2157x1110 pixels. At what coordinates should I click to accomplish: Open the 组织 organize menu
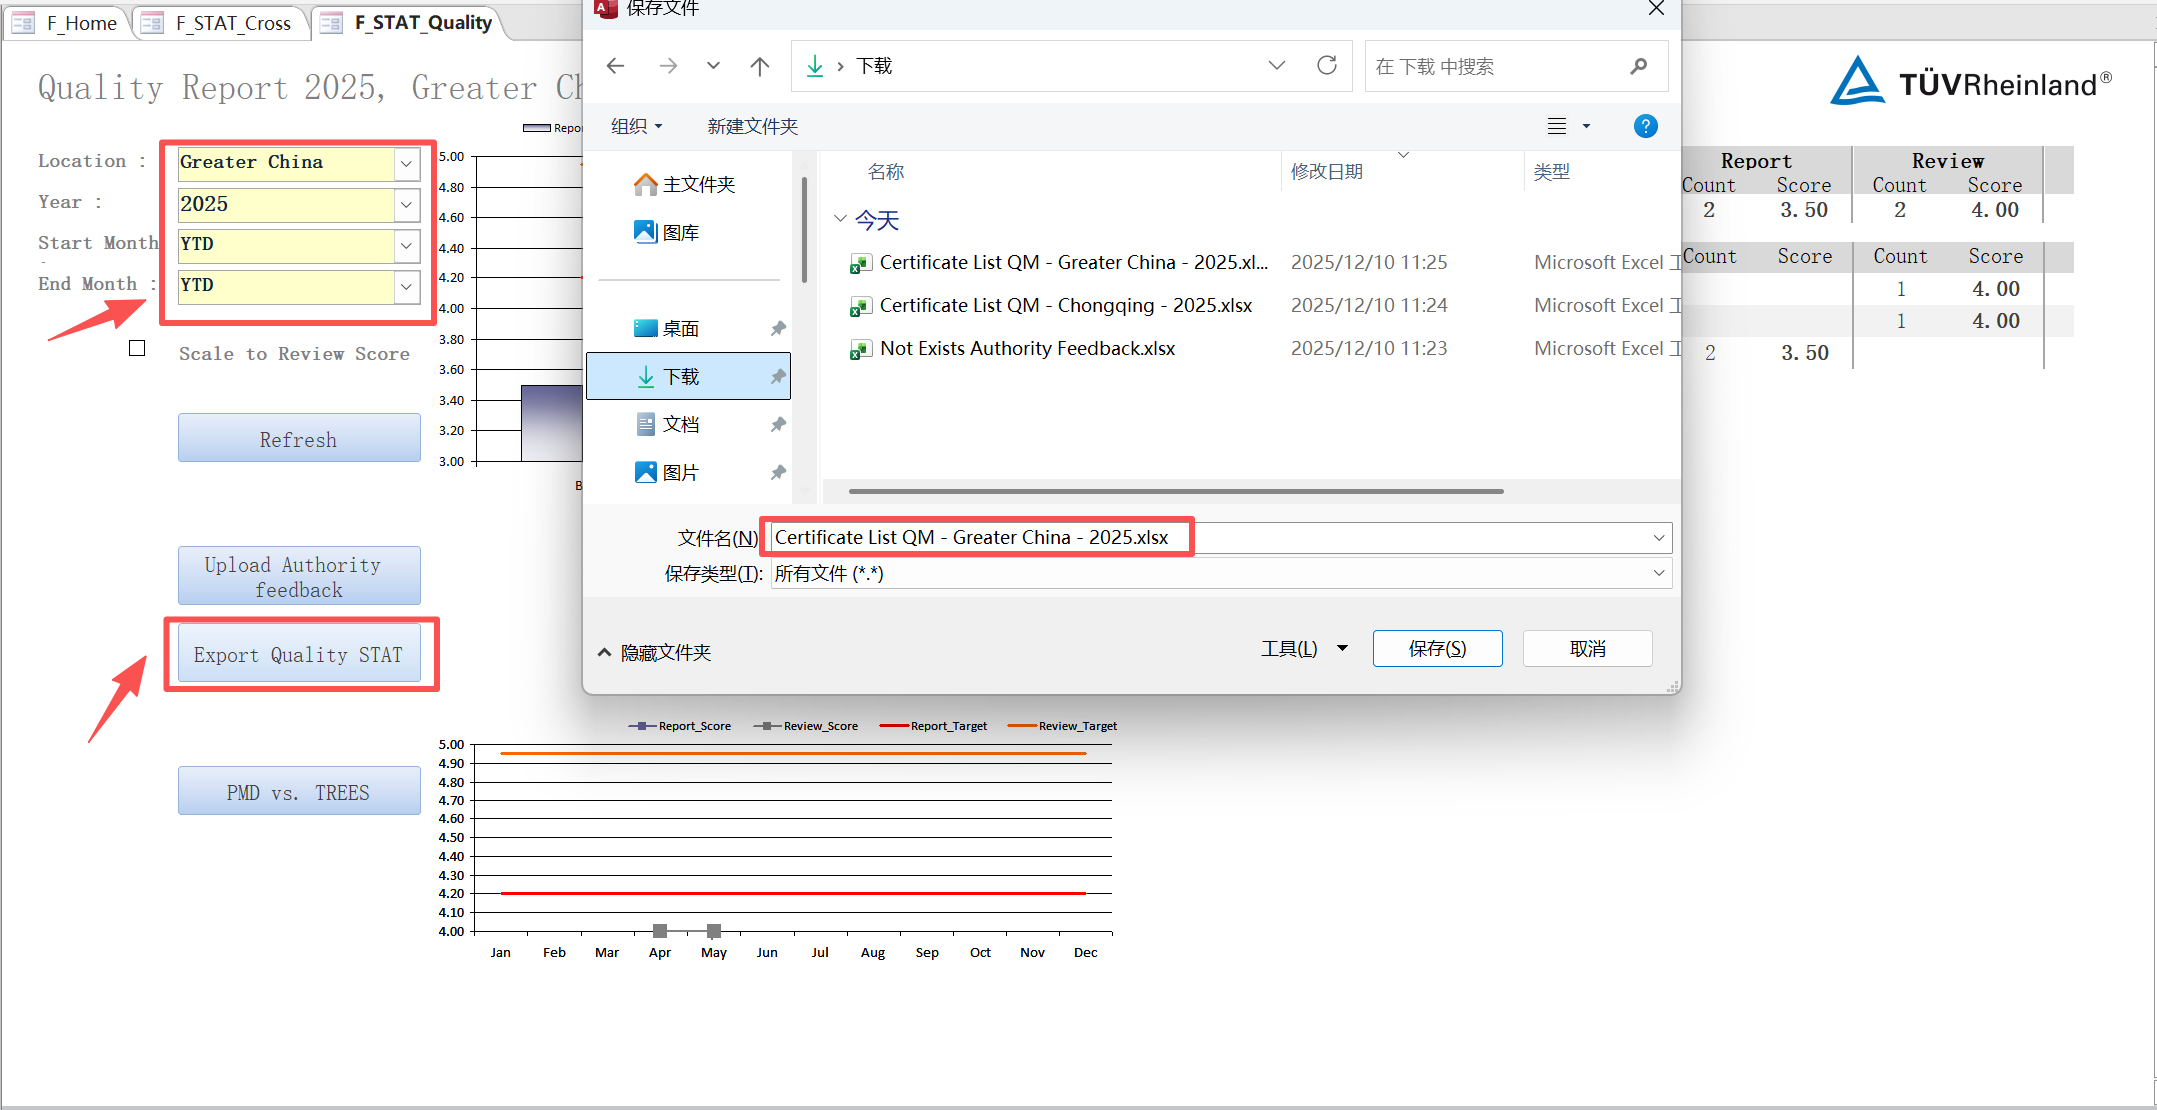point(637,126)
